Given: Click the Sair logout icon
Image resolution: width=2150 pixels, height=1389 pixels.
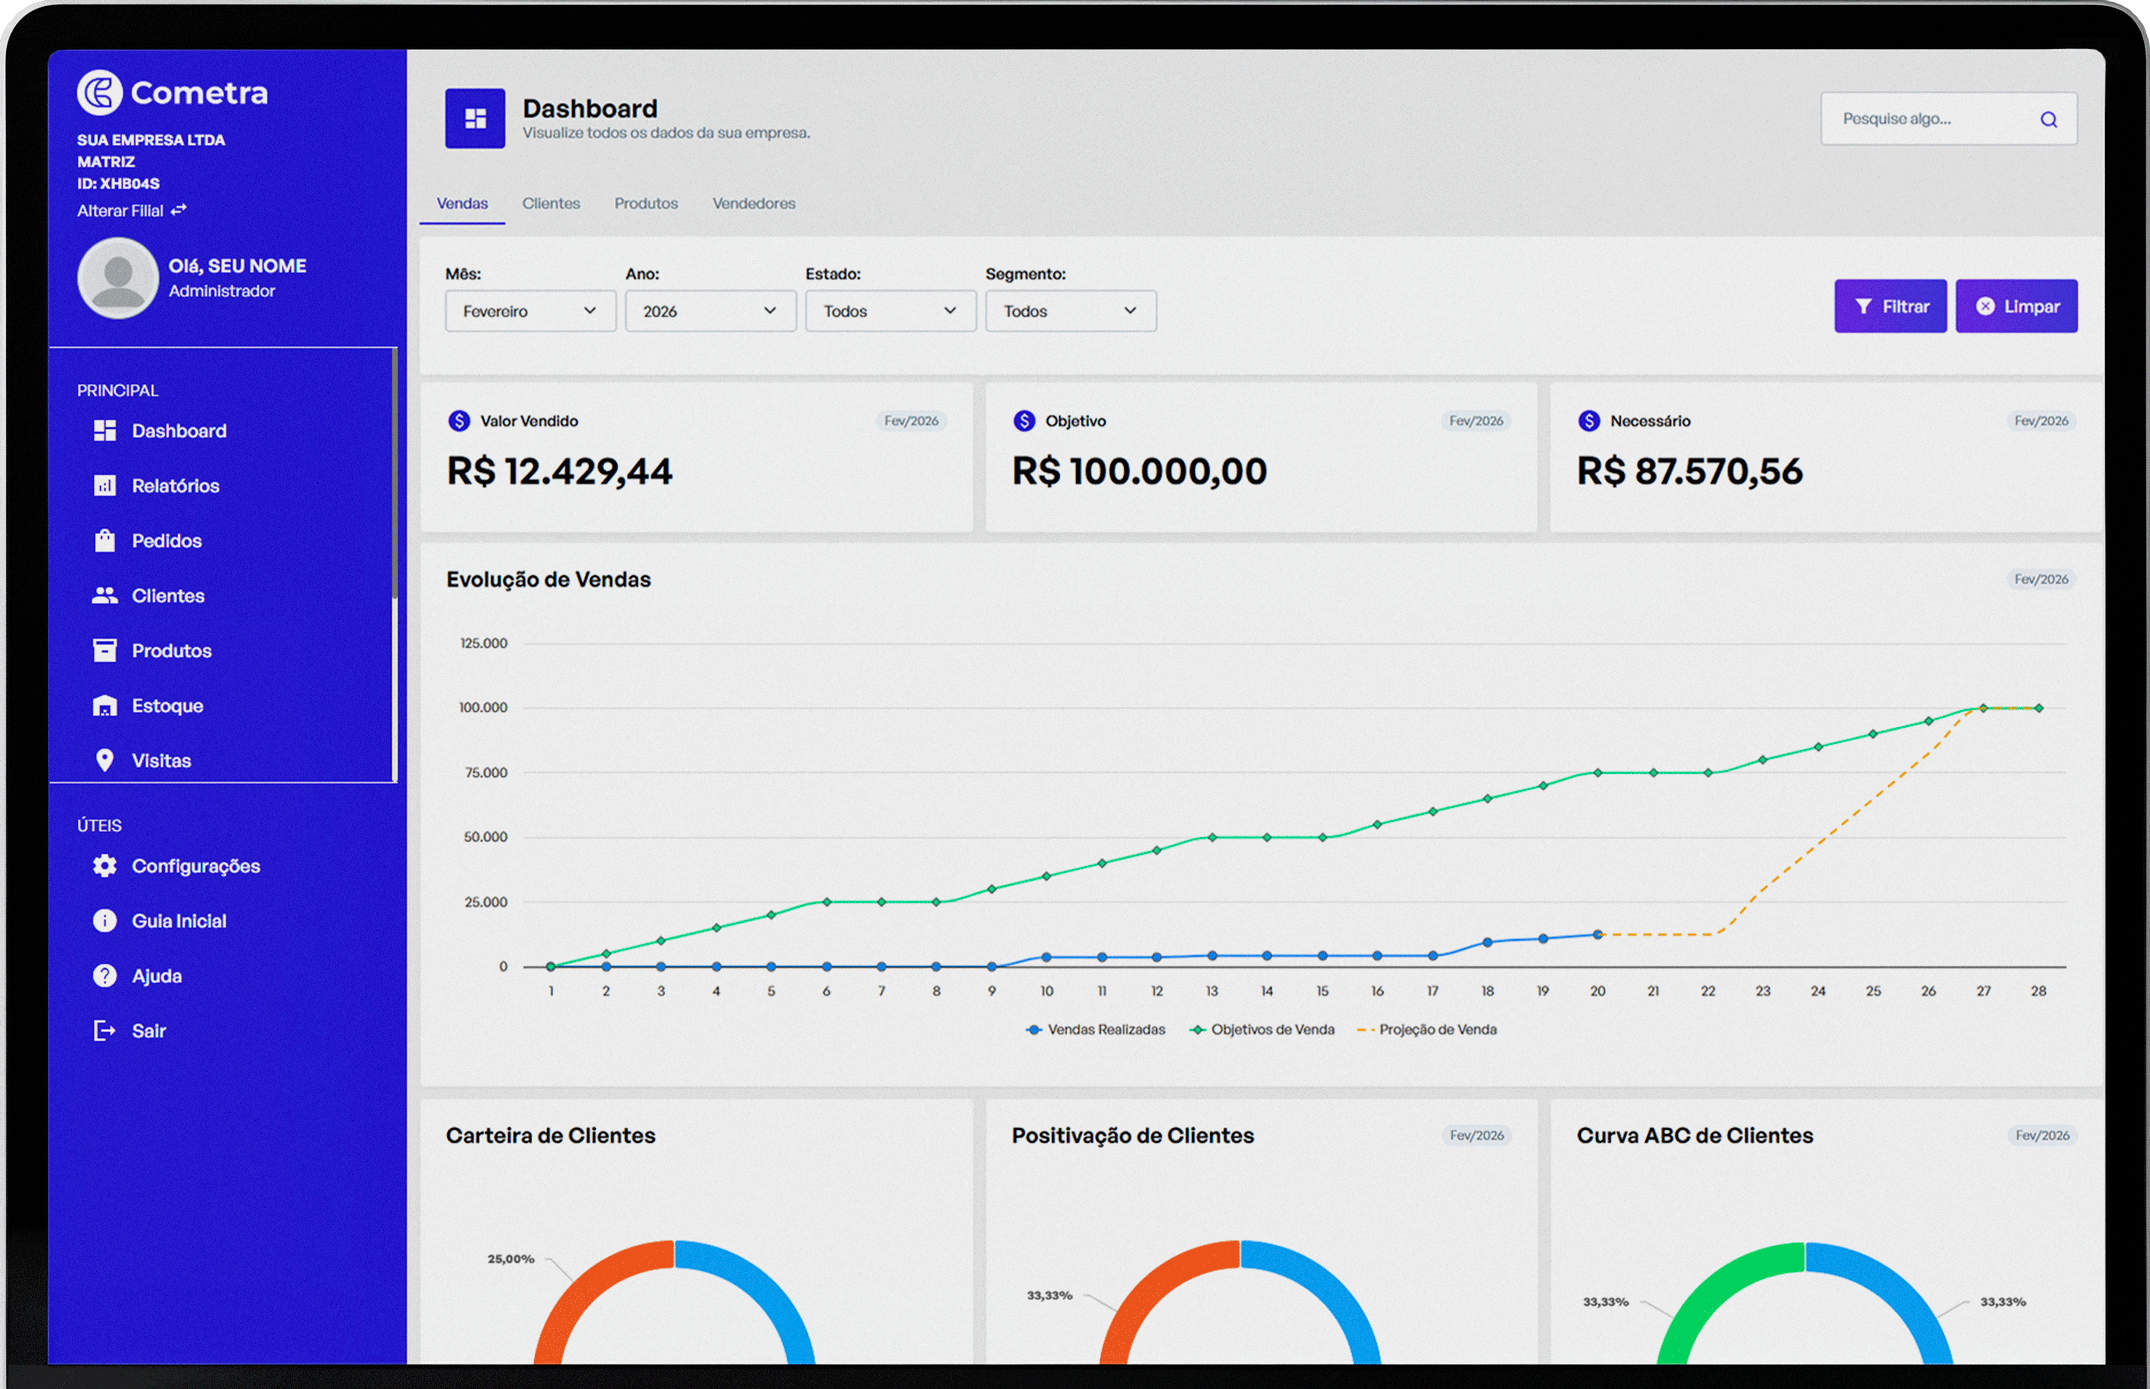Looking at the screenshot, I should (105, 1031).
